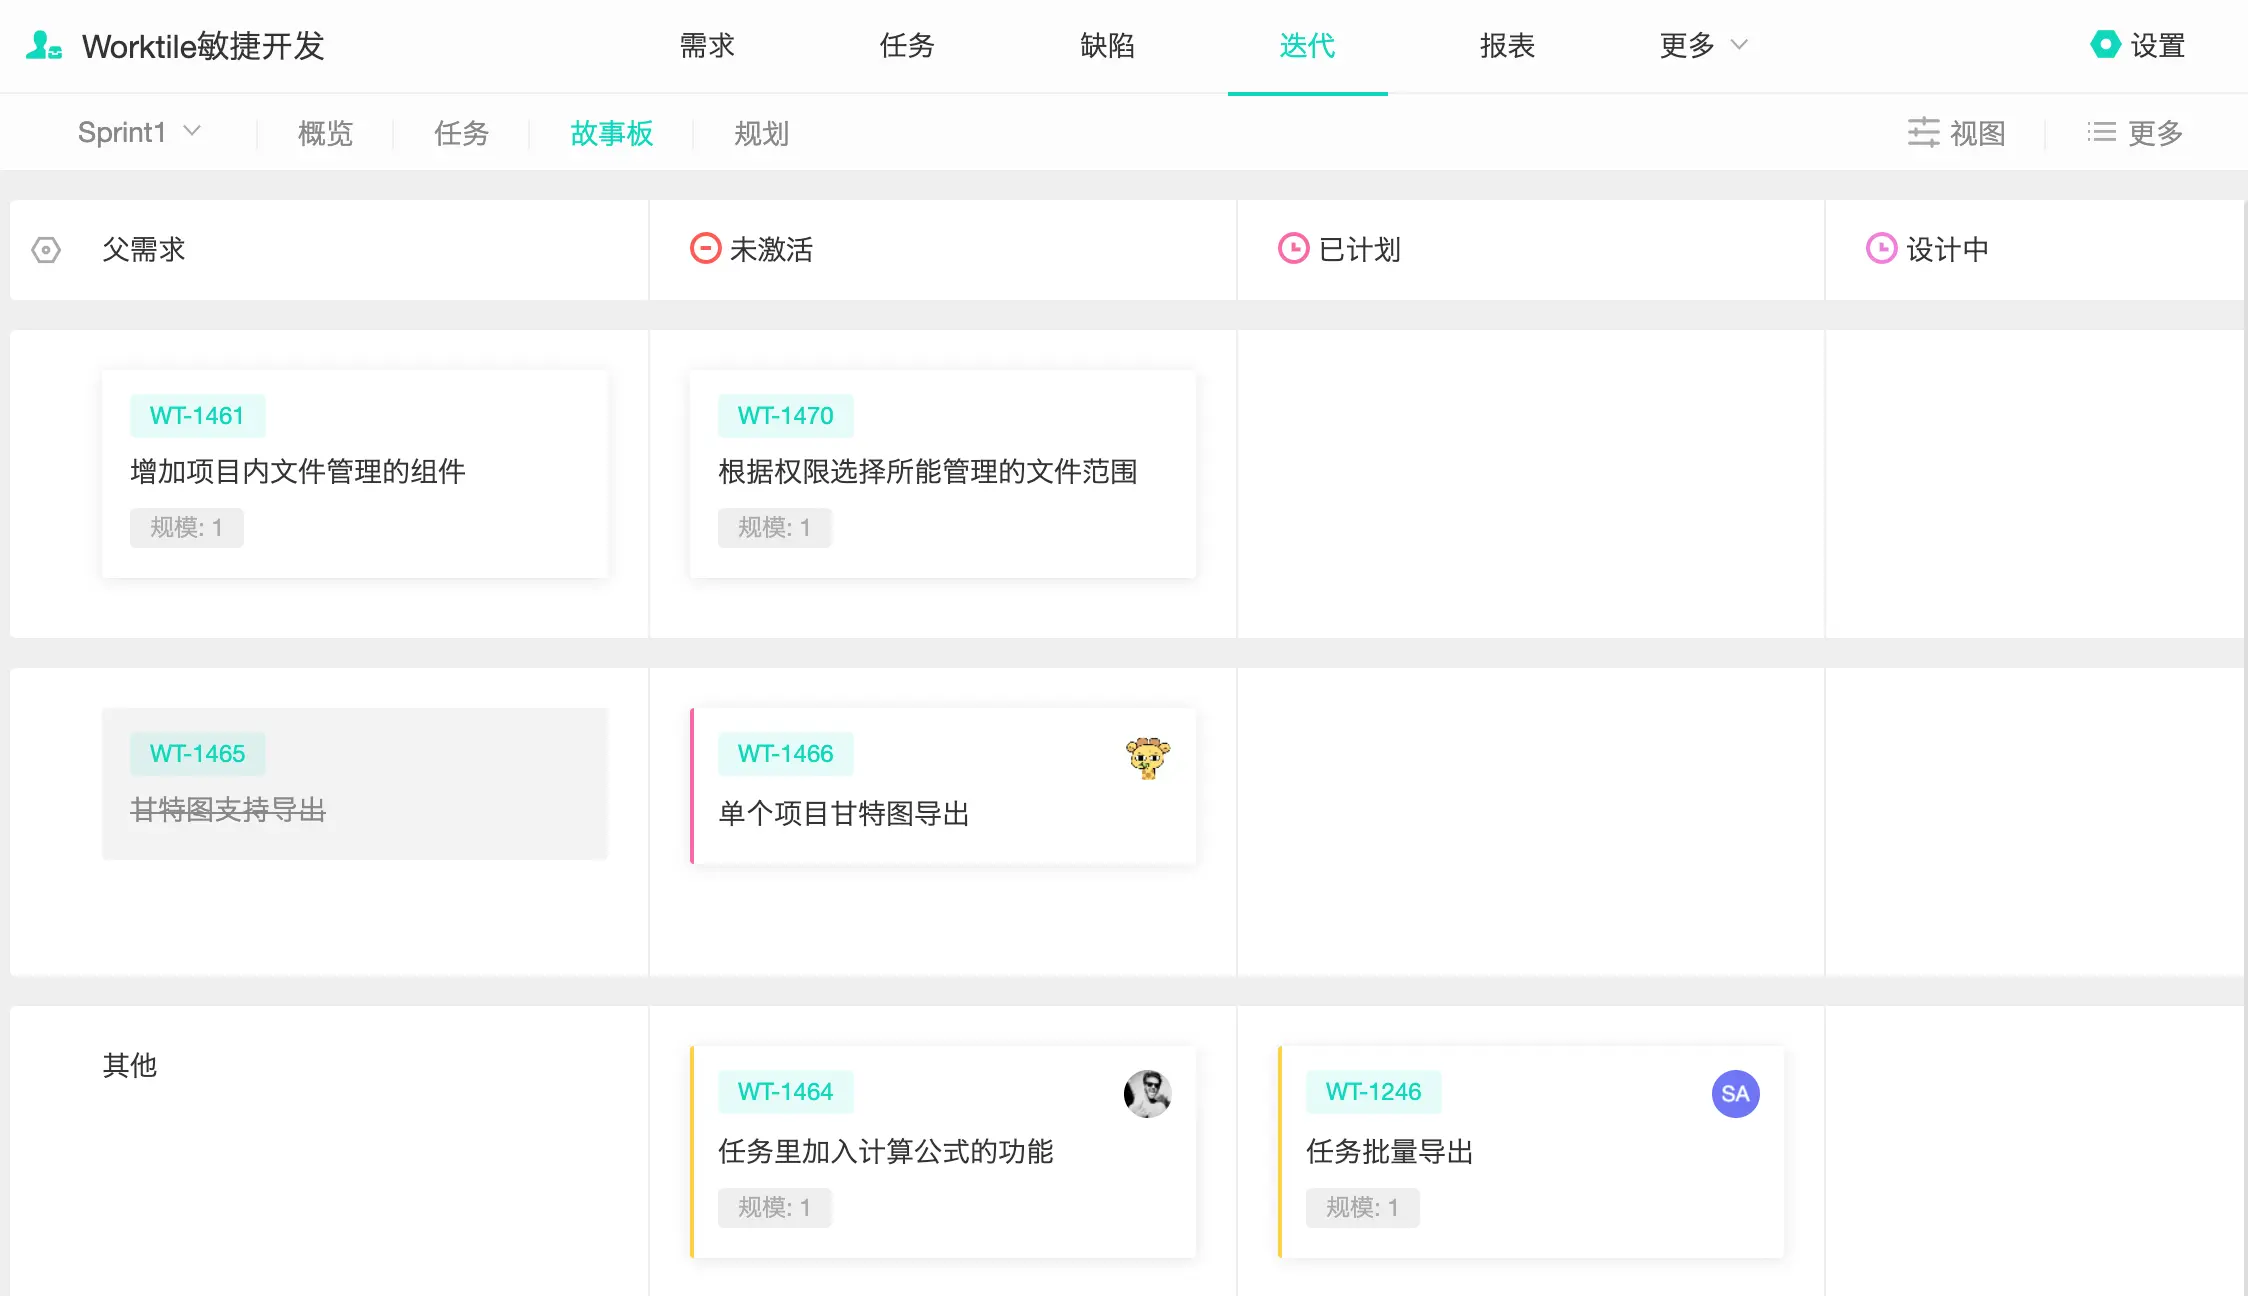This screenshot has width=2248, height=1296.
Task: Click the 规模: 1 tag on WT-1461
Action: click(186, 528)
